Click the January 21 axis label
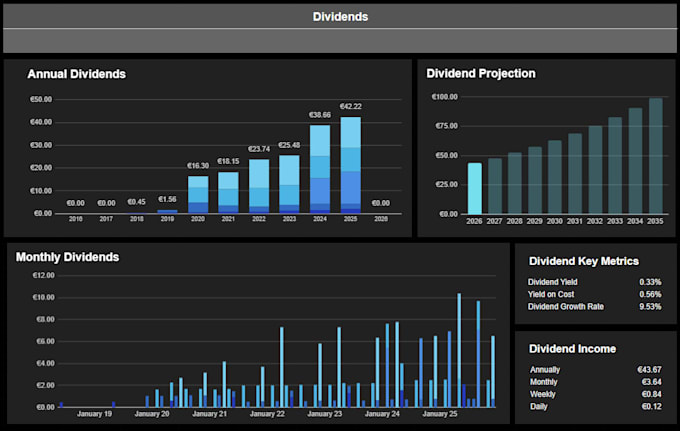Viewport: 680px width, 431px height. coord(209,414)
